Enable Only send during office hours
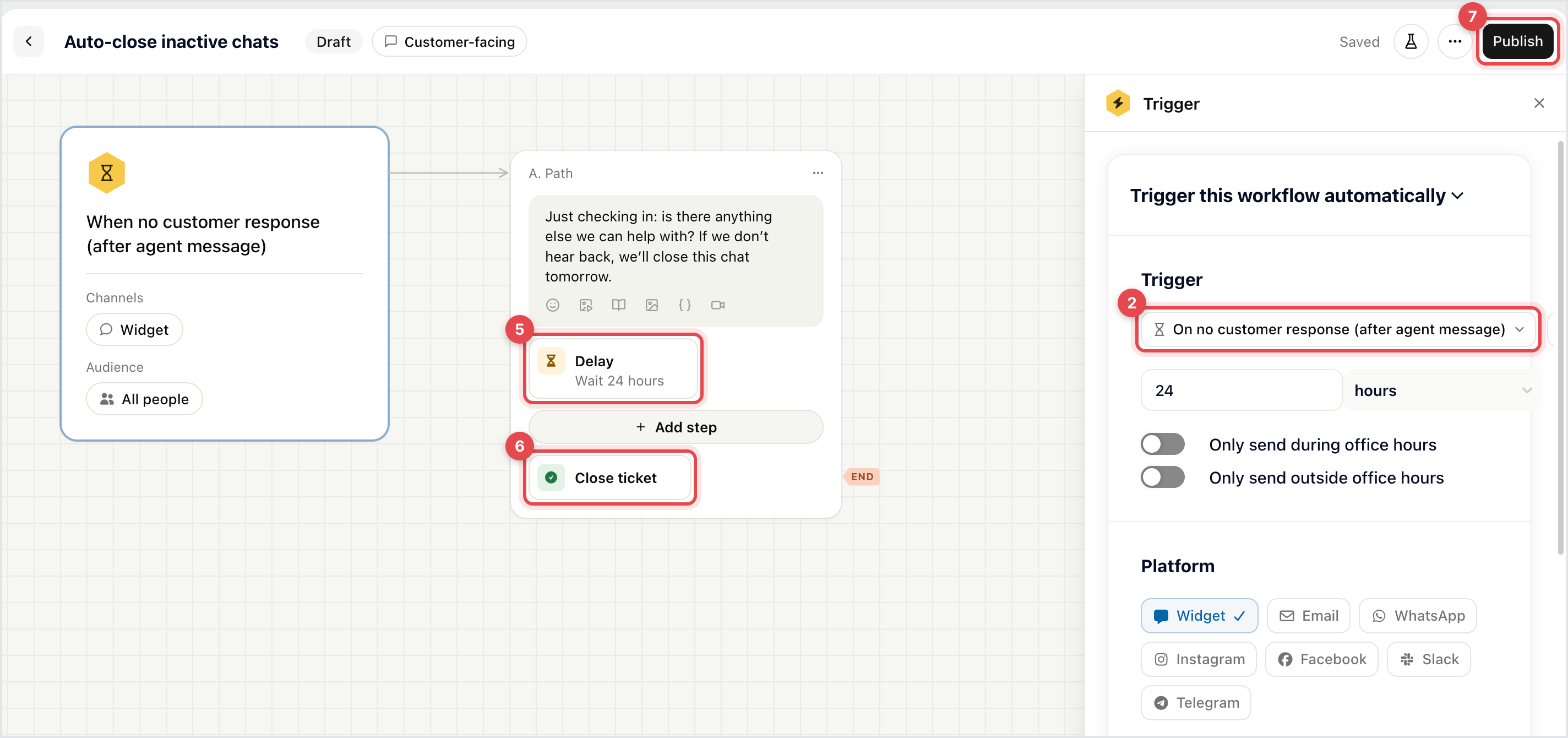Viewport: 1568px width, 738px height. pyautogui.click(x=1163, y=444)
